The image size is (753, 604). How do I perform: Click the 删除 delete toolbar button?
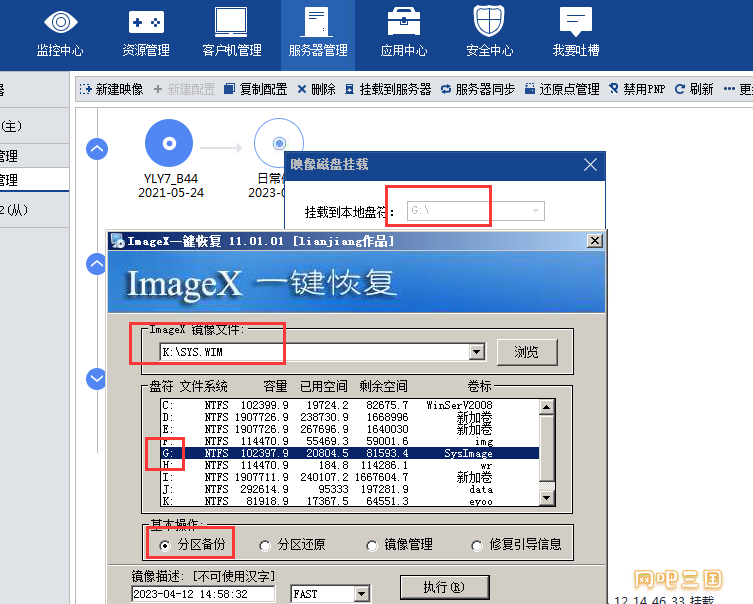pos(316,89)
